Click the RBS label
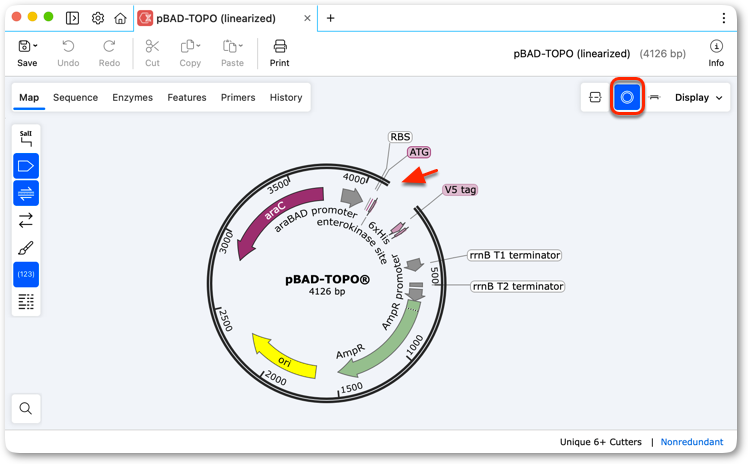 pyautogui.click(x=400, y=137)
